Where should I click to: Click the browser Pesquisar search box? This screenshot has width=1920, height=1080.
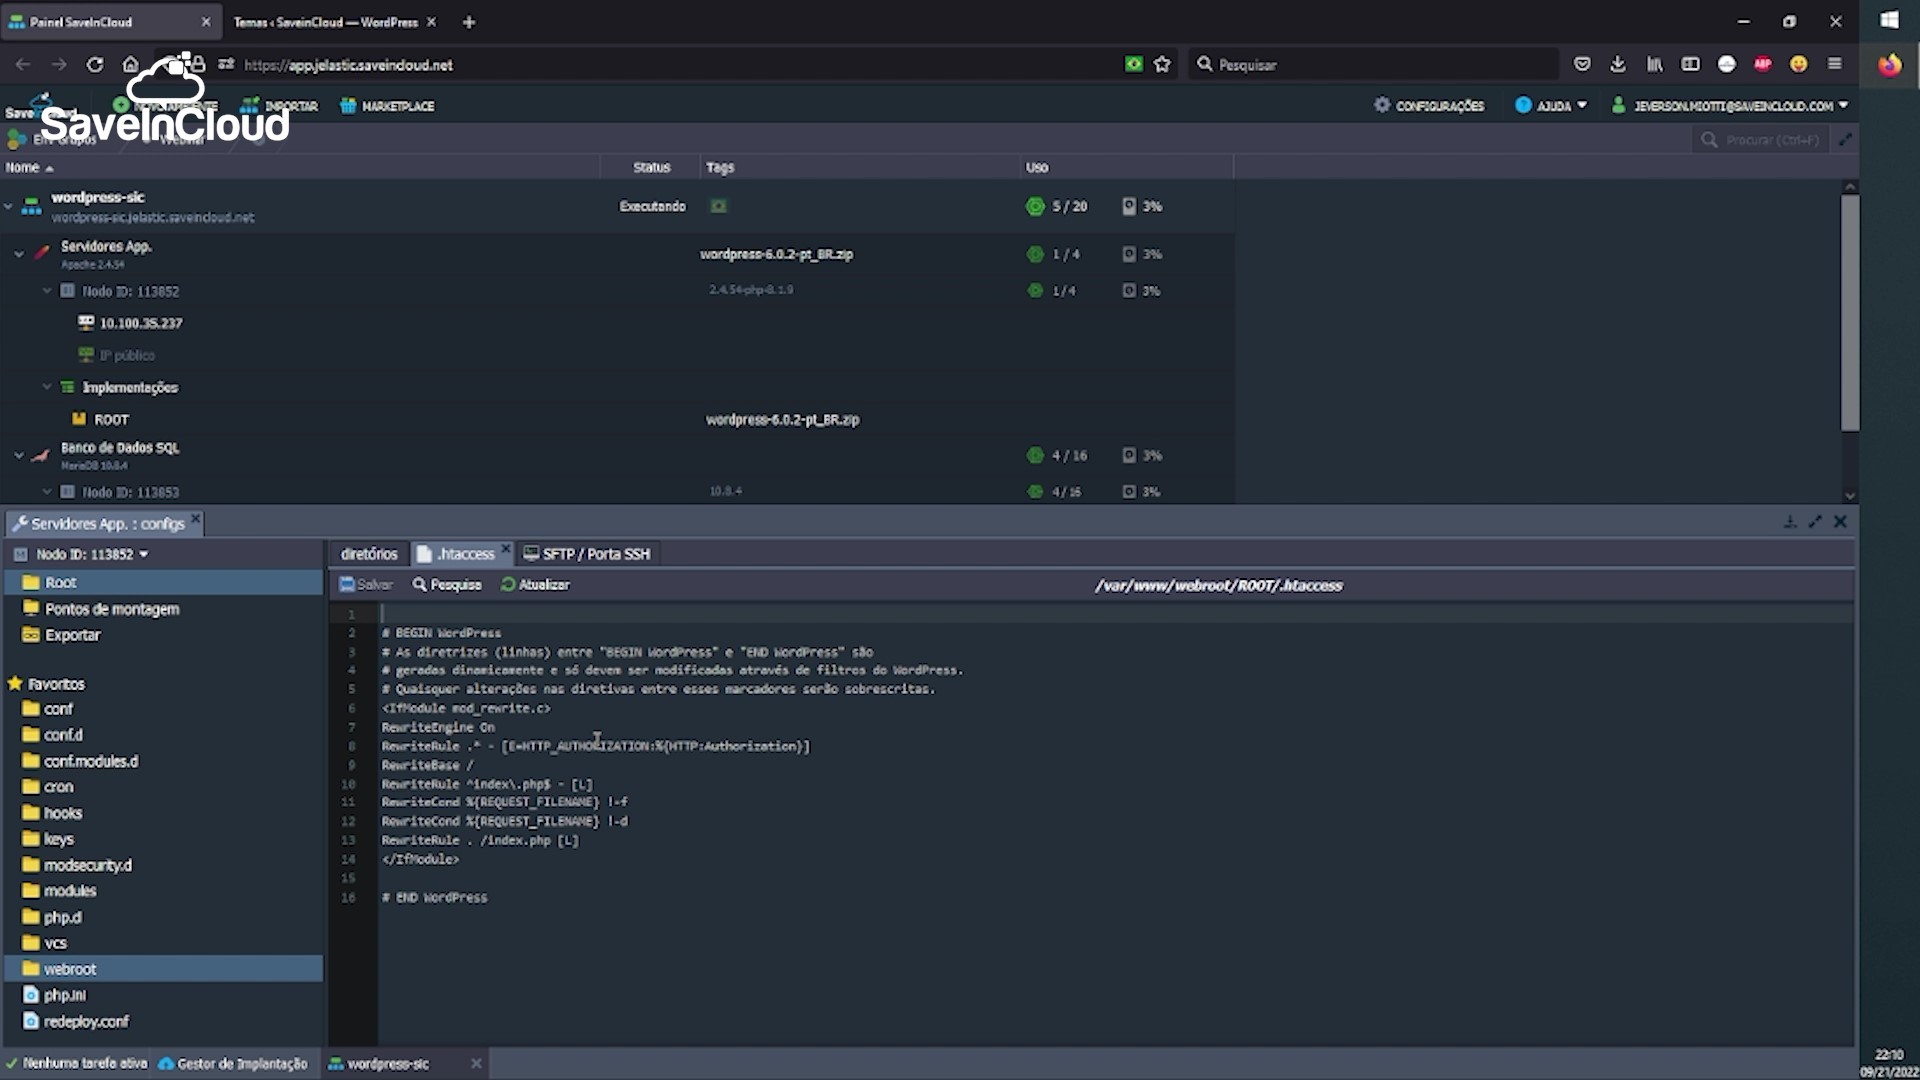(x=1375, y=65)
